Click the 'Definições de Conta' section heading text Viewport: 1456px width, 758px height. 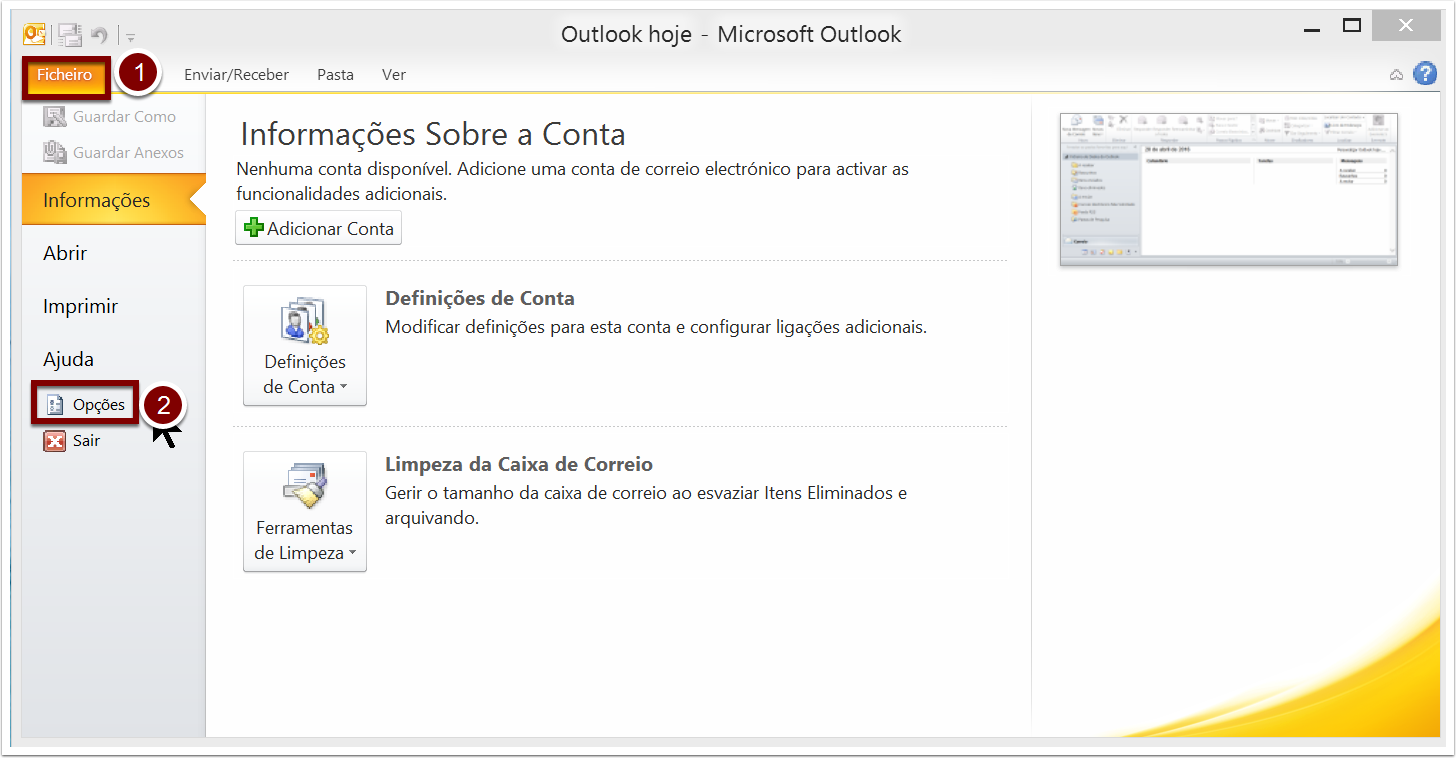pos(480,298)
